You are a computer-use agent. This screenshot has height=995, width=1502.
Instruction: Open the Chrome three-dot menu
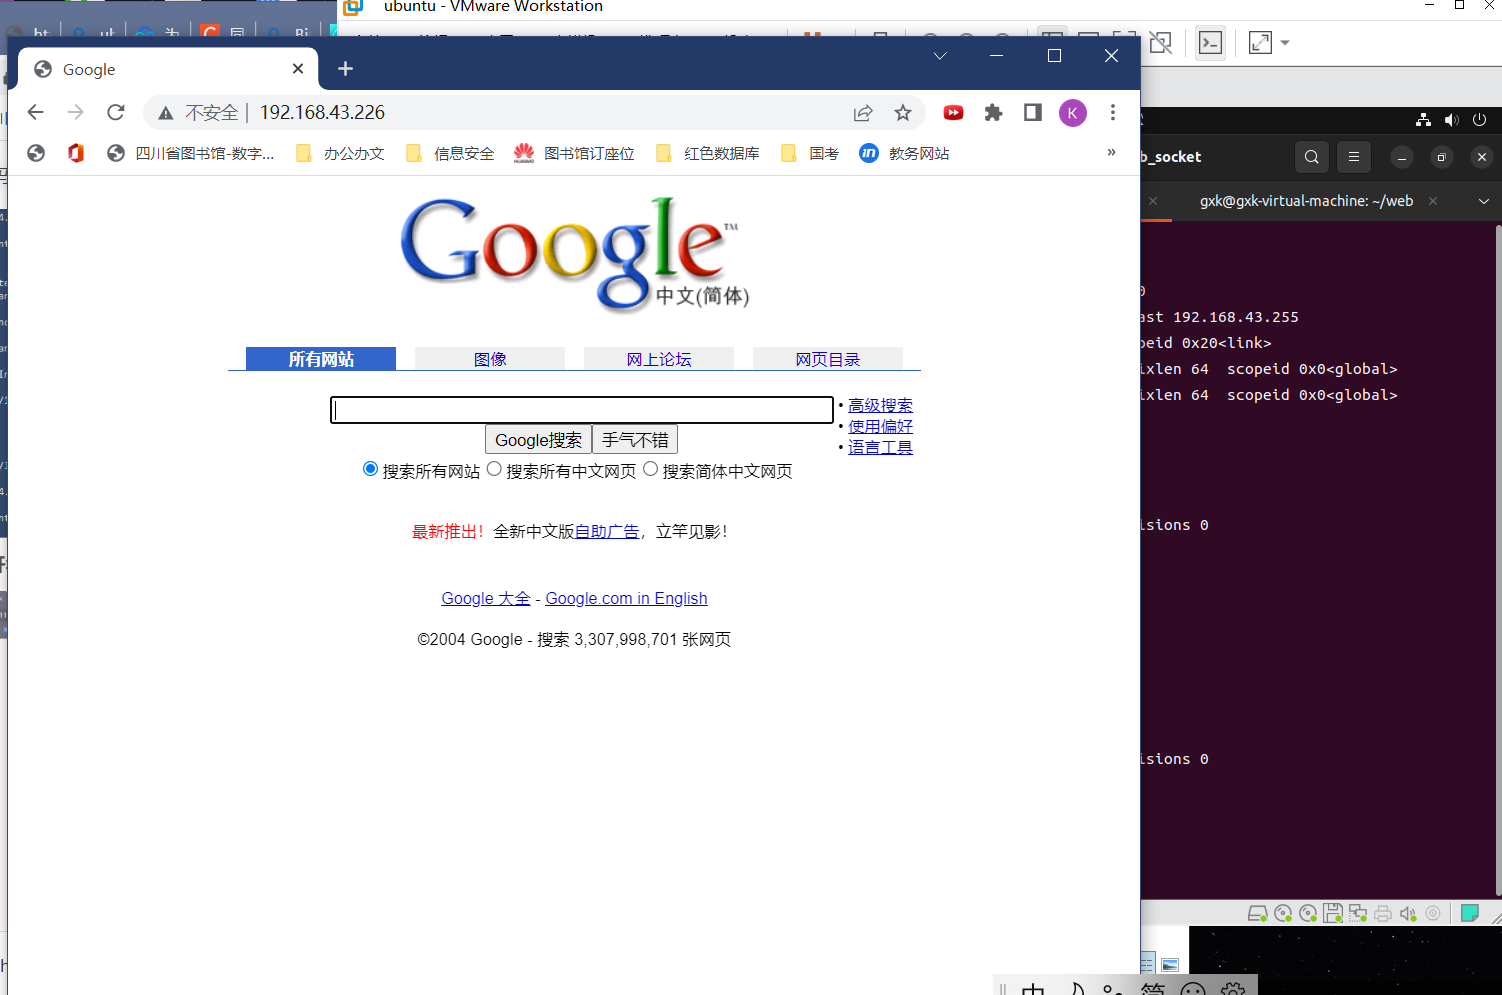(x=1113, y=113)
